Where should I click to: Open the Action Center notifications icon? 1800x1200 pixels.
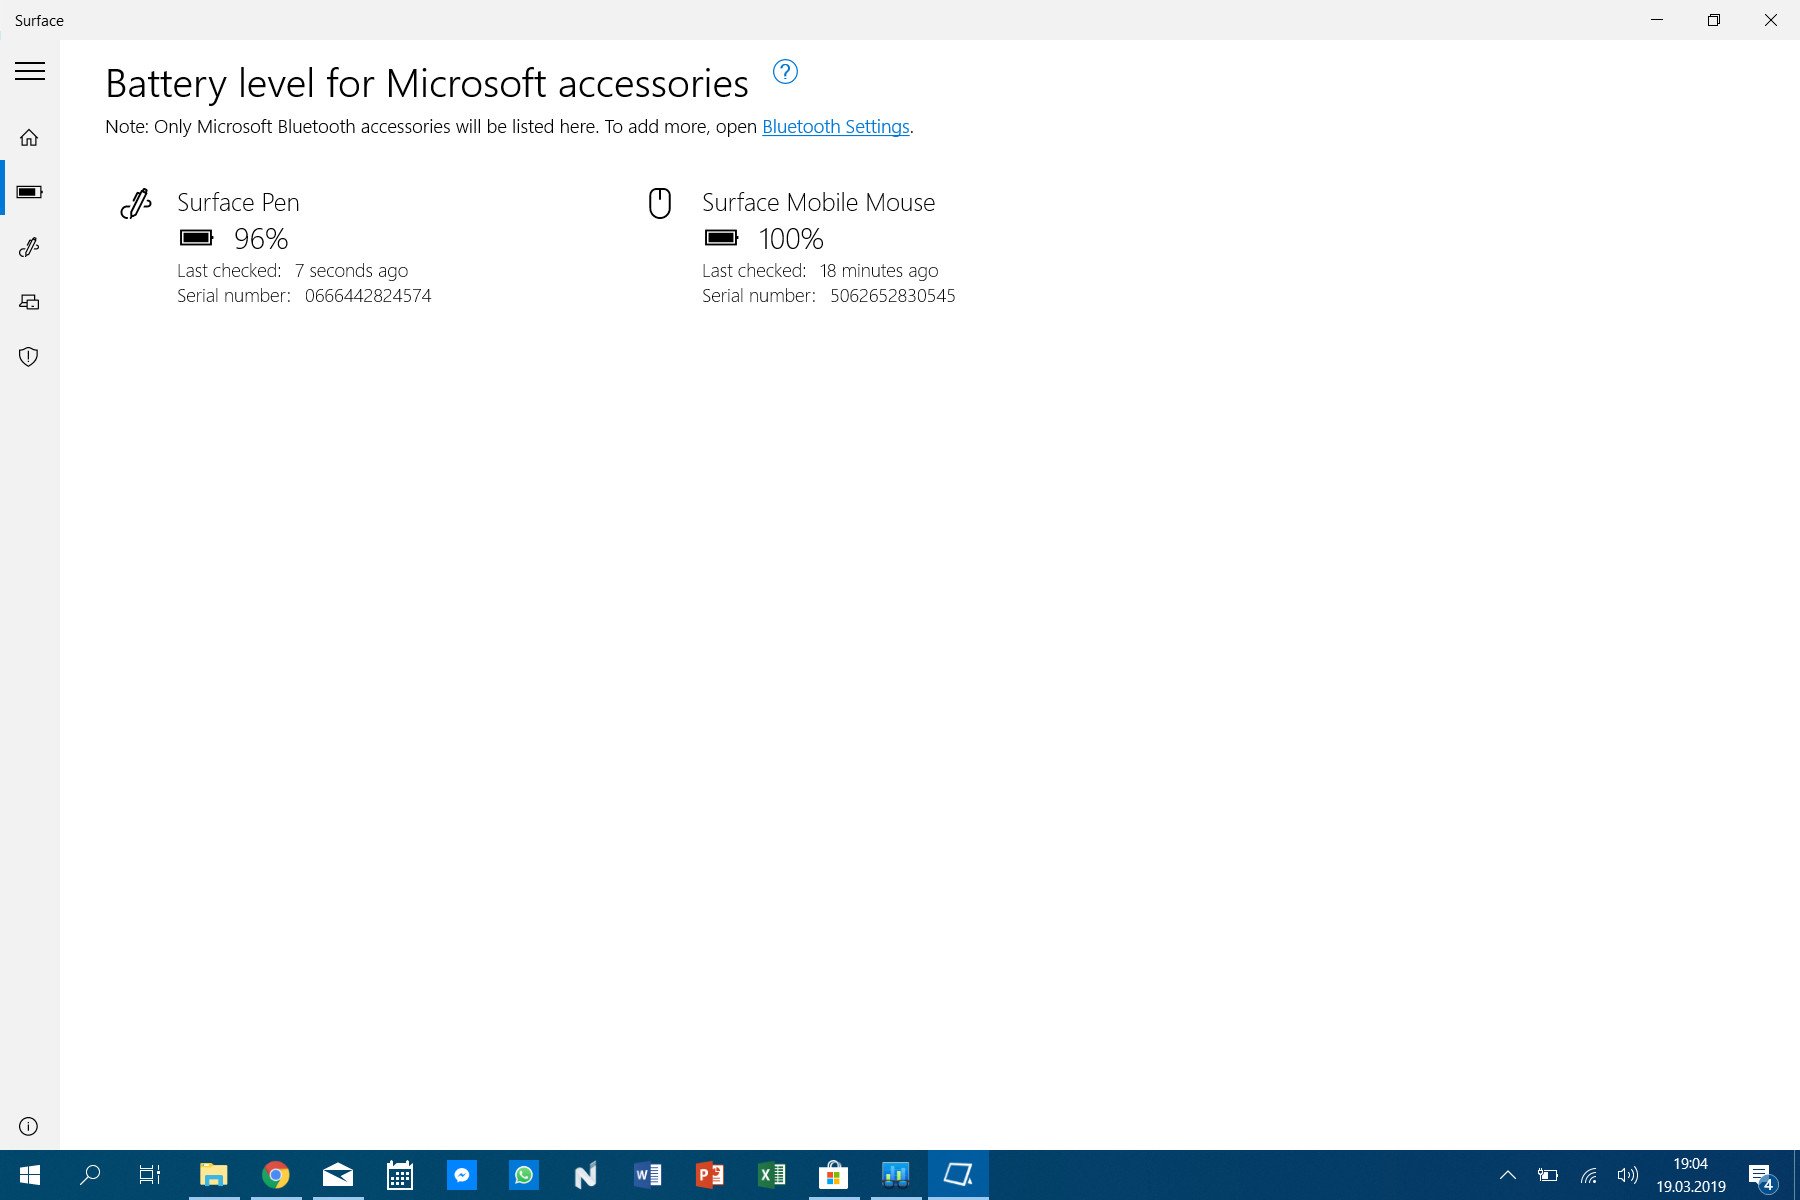1762,1176
